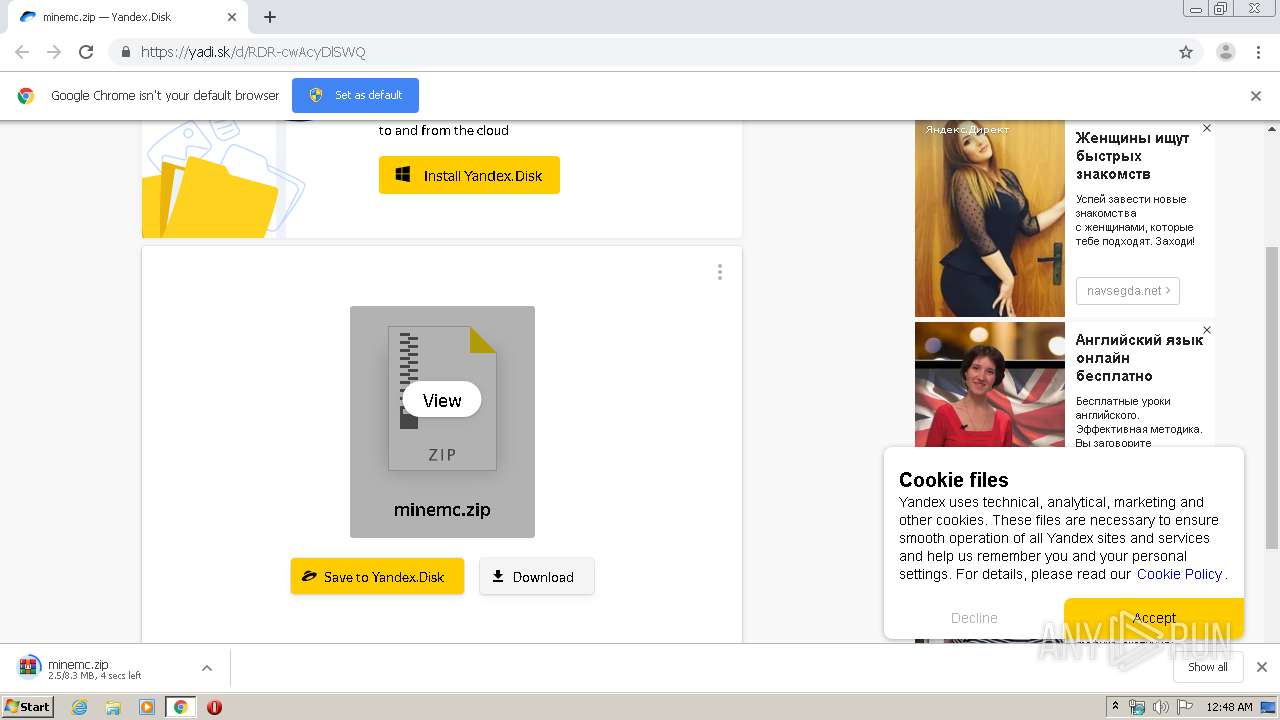Screen dimensions: 1280x720
Task: Select the Chrome taskbar button
Action: [x=180, y=707]
